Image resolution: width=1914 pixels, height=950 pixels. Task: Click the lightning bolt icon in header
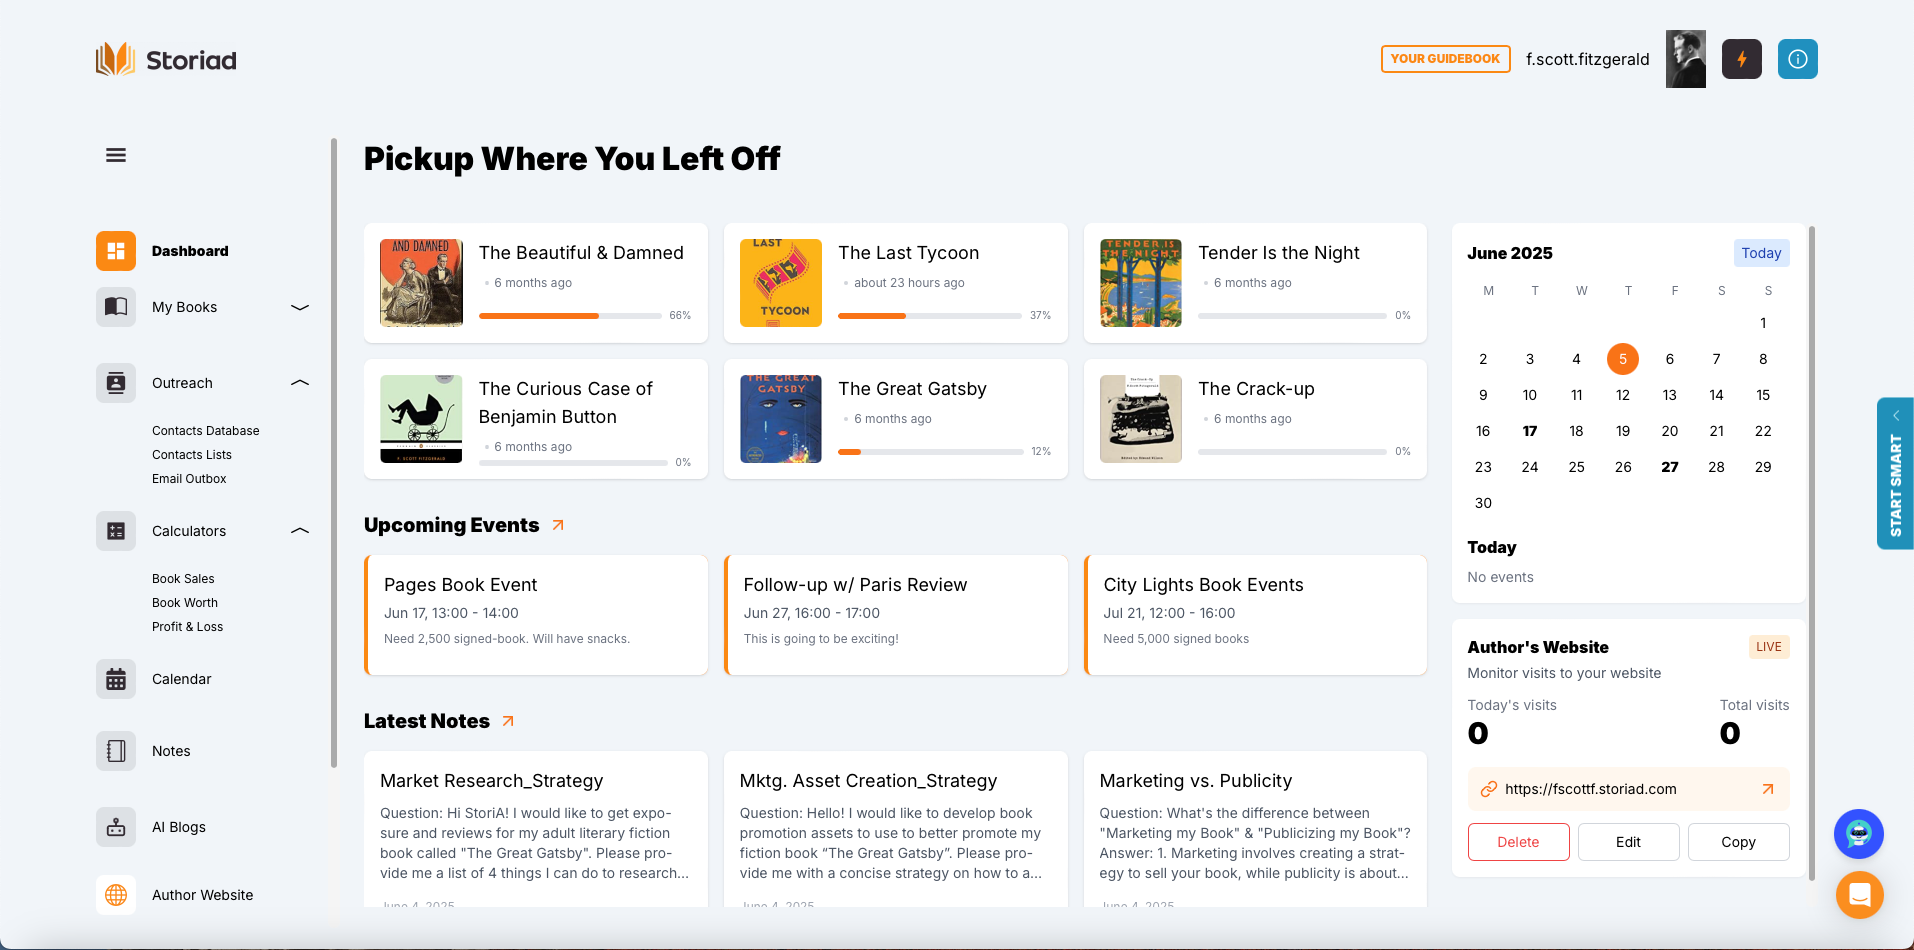1742,59
